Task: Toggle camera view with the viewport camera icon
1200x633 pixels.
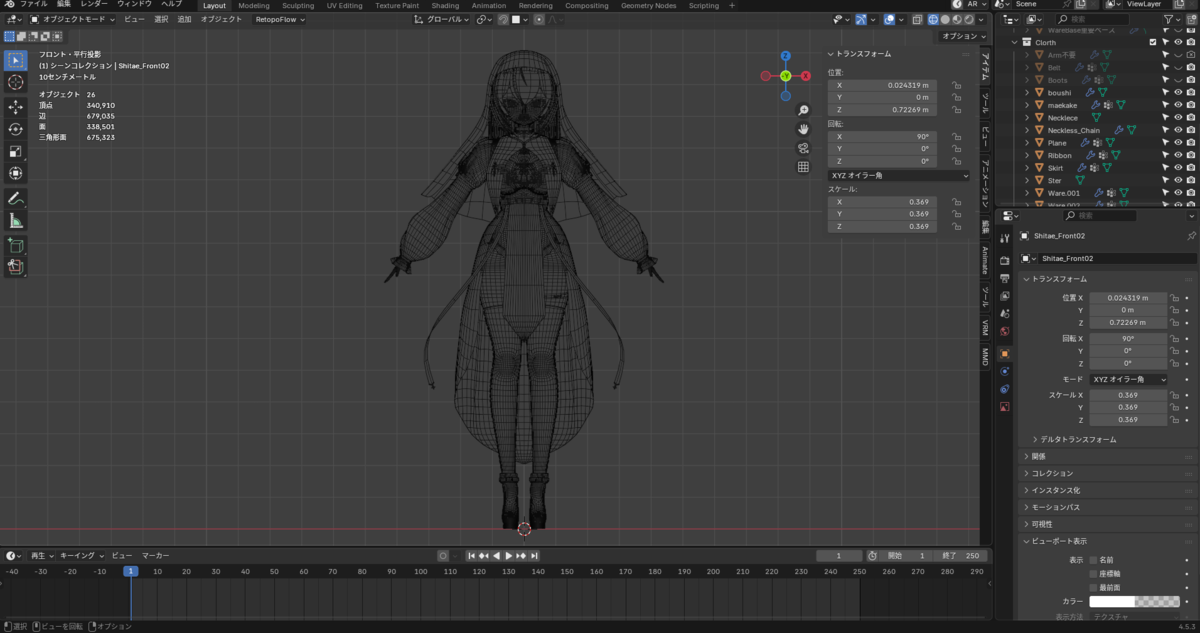Action: pyautogui.click(x=803, y=148)
